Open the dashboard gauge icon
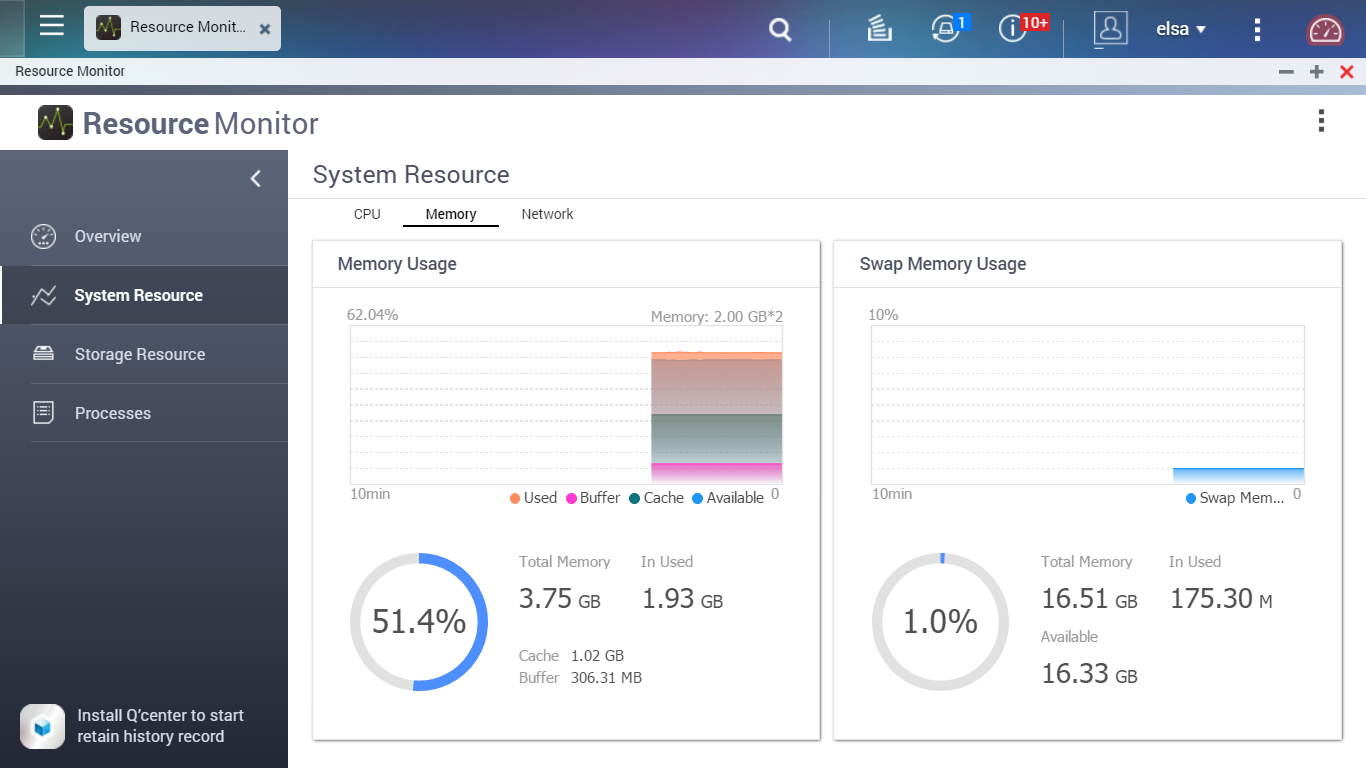 (1326, 30)
